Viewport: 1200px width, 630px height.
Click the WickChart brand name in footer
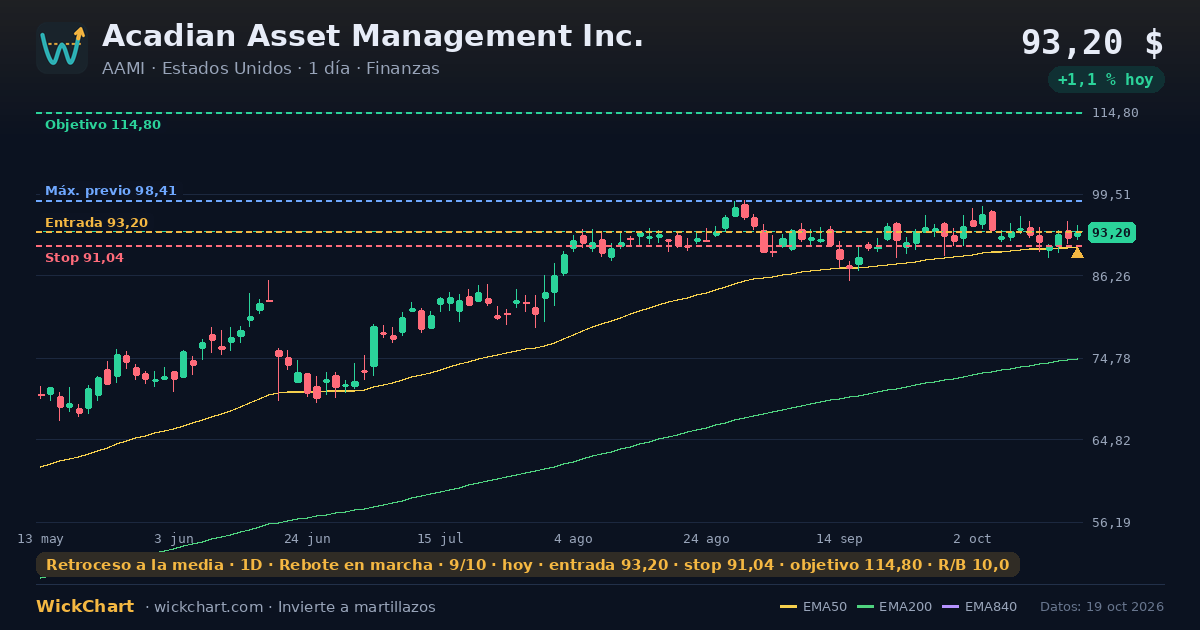(85, 607)
